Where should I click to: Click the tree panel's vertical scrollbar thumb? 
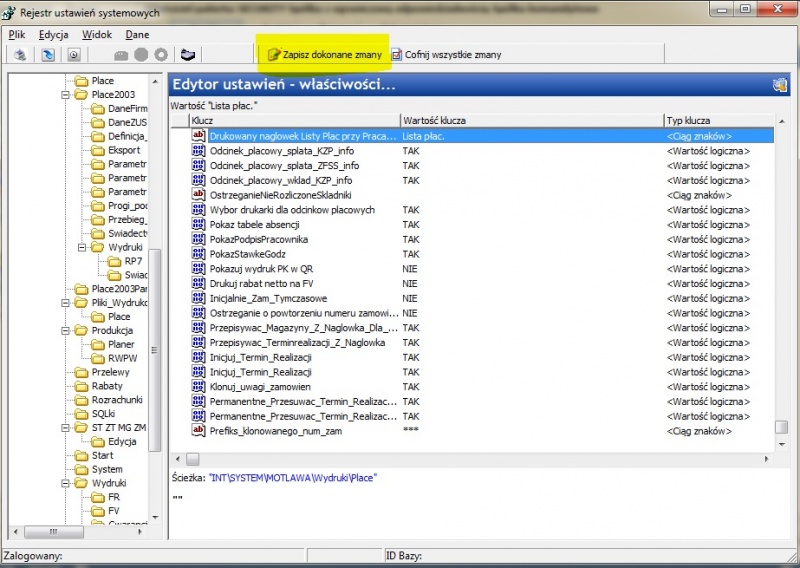click(155, 350)
